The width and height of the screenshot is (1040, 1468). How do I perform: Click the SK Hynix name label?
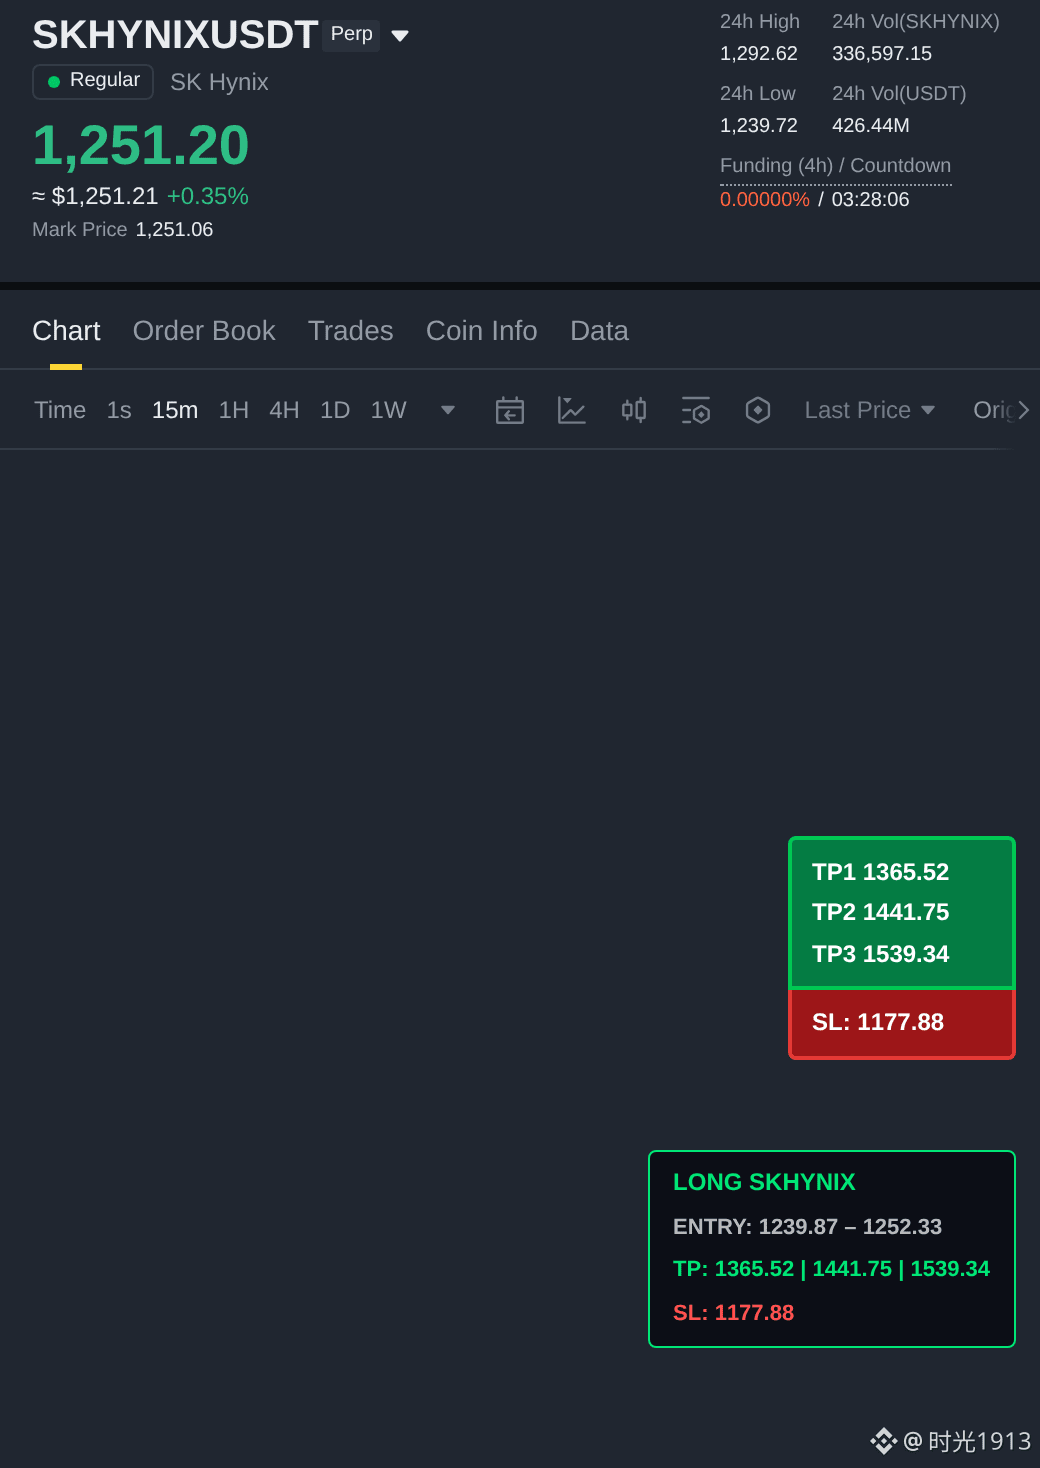coord(219,82)
